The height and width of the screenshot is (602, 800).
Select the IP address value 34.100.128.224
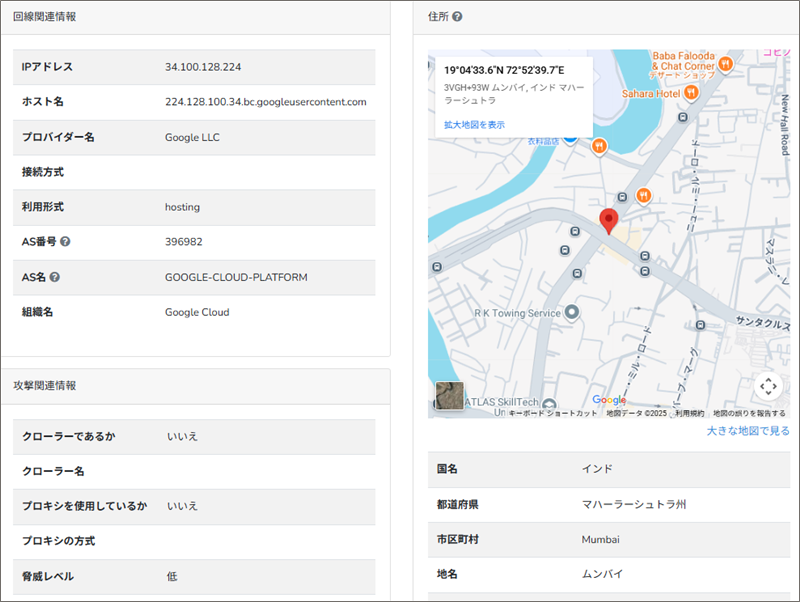tap(203, 67)
